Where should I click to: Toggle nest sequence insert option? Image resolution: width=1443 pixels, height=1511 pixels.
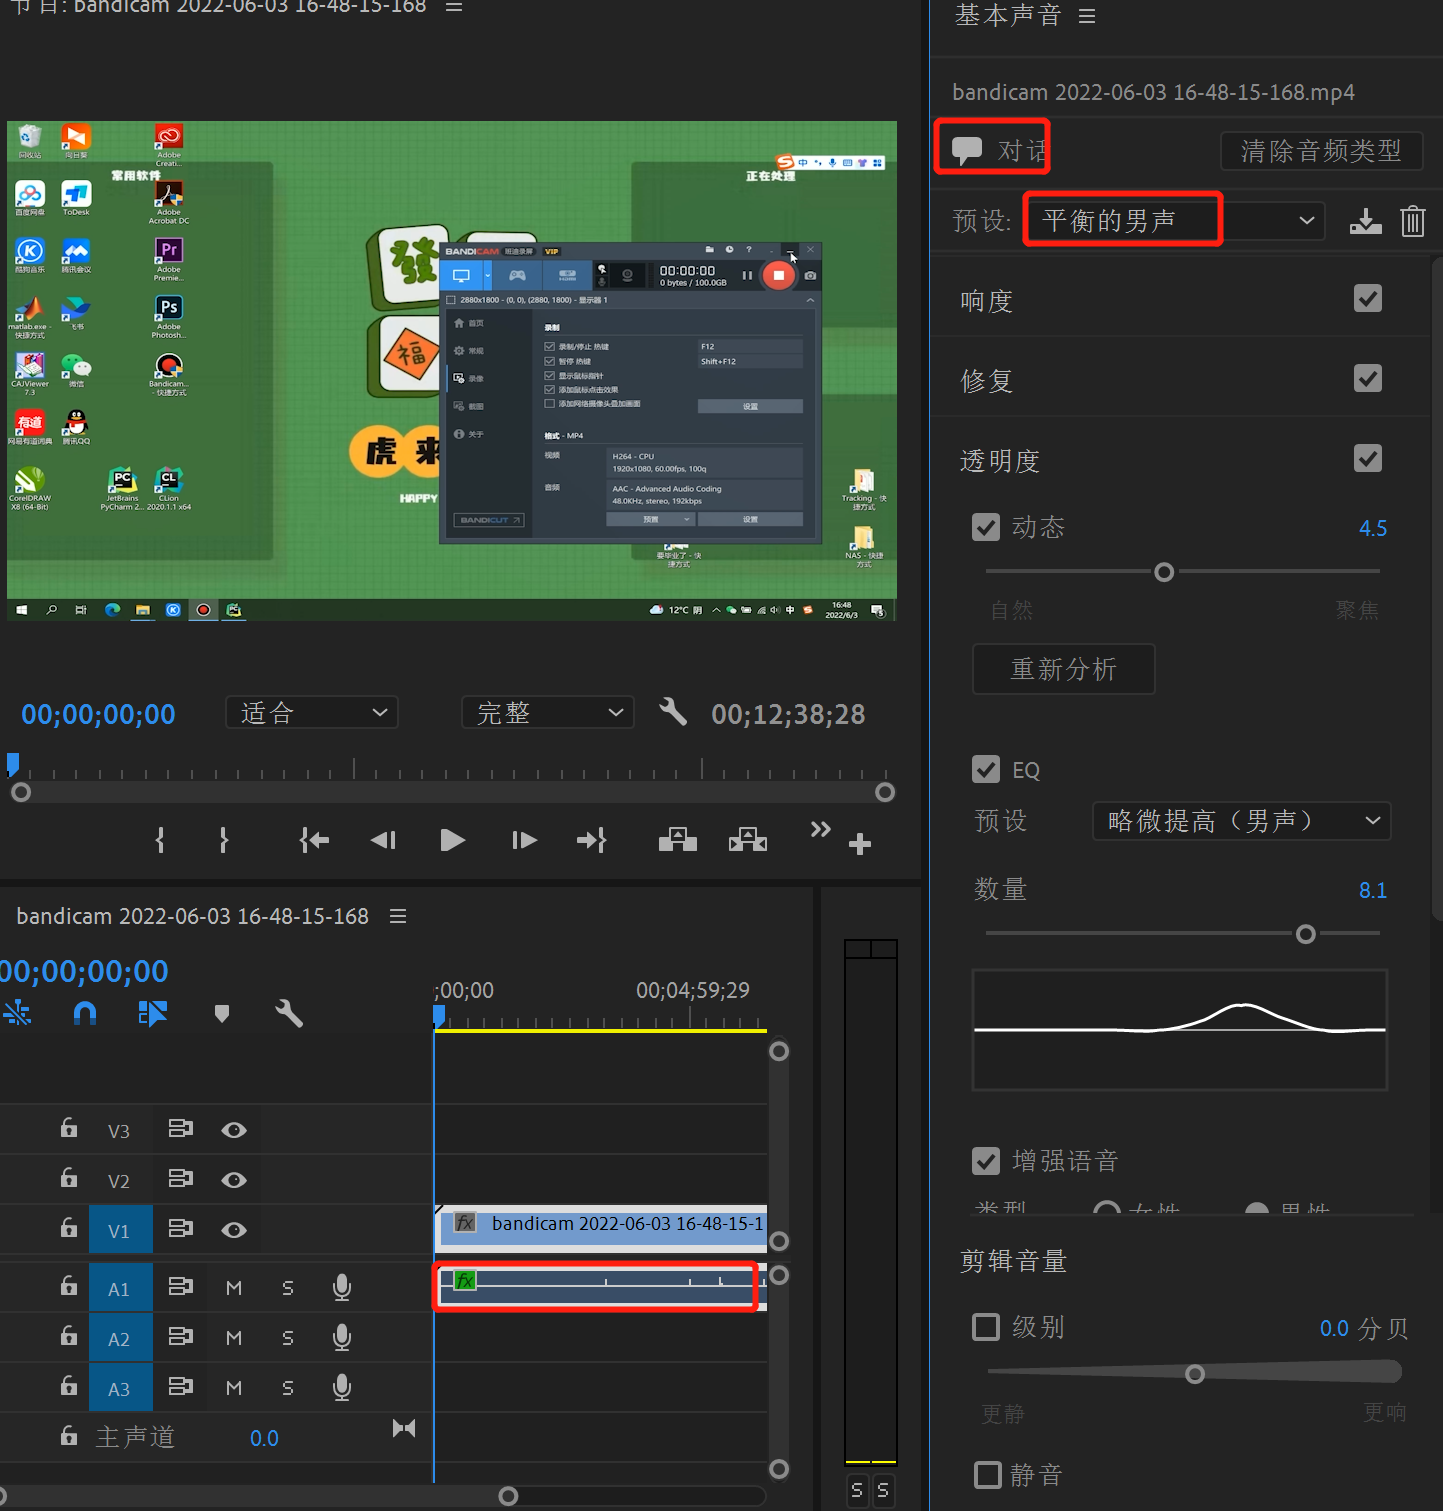[x=17, y=1014]
